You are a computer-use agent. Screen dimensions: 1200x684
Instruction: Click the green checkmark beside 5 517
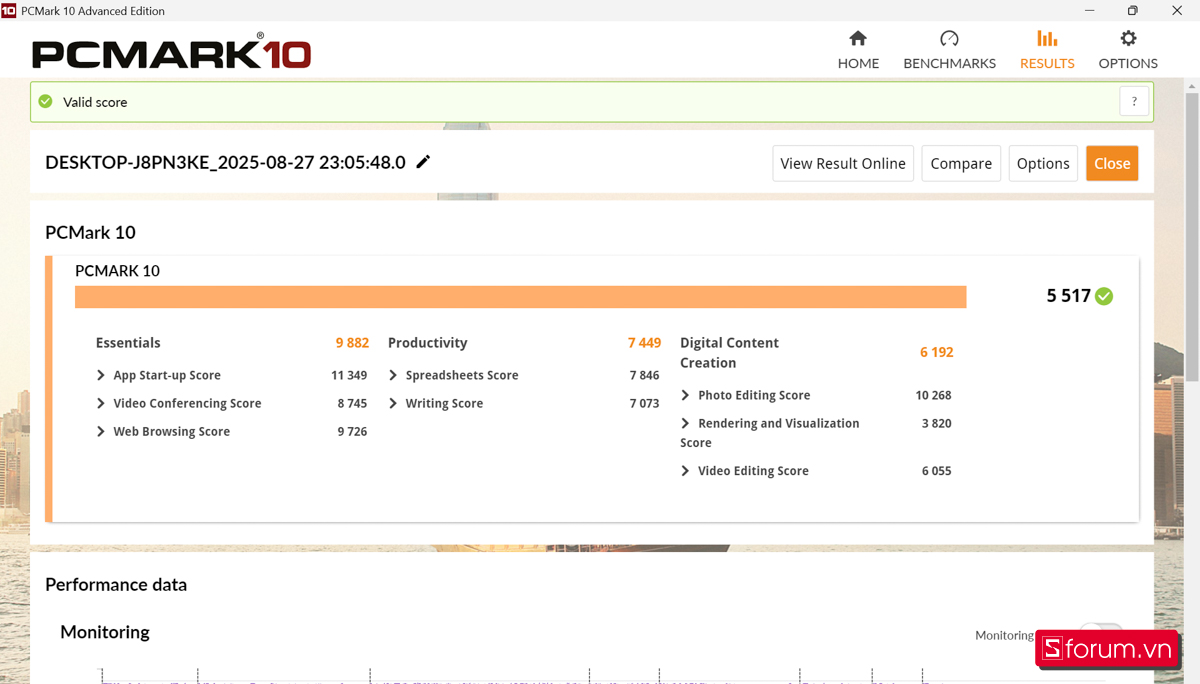[x=1104, y=296]
